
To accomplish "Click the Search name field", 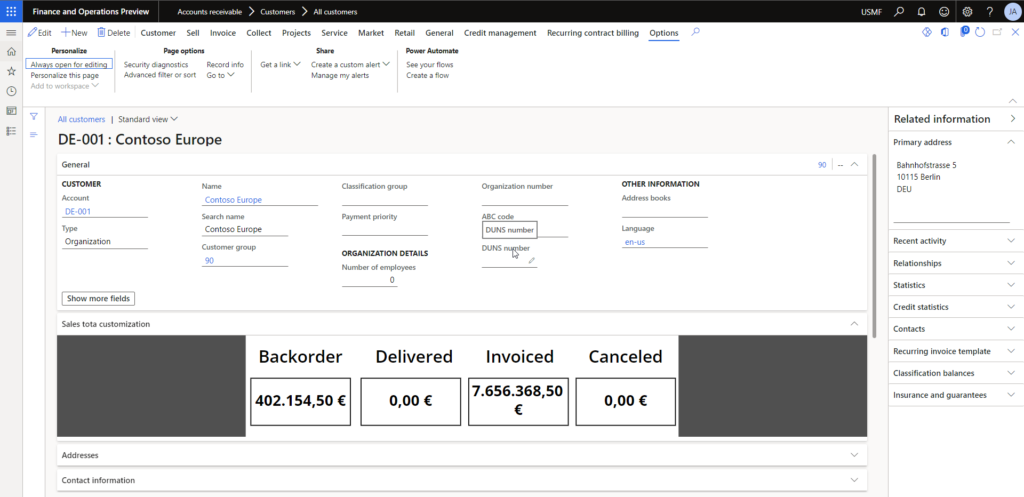I will (x=244, y=229).
